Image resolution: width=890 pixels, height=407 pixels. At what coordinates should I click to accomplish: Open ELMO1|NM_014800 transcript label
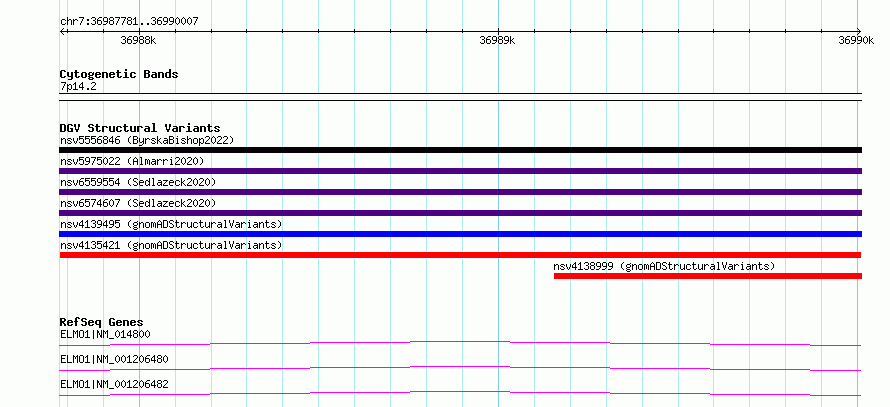(105, 334)
